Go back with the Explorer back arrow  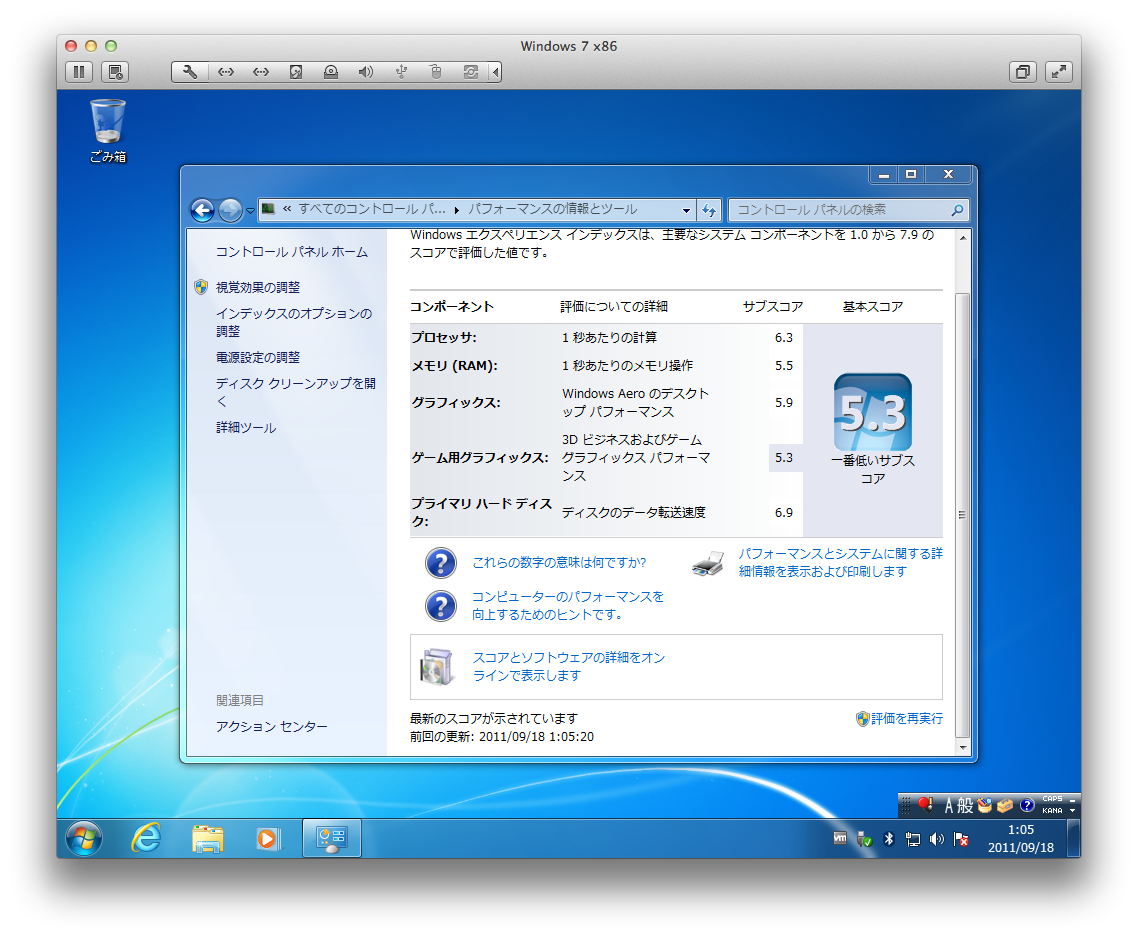click(x=202, y=210)
